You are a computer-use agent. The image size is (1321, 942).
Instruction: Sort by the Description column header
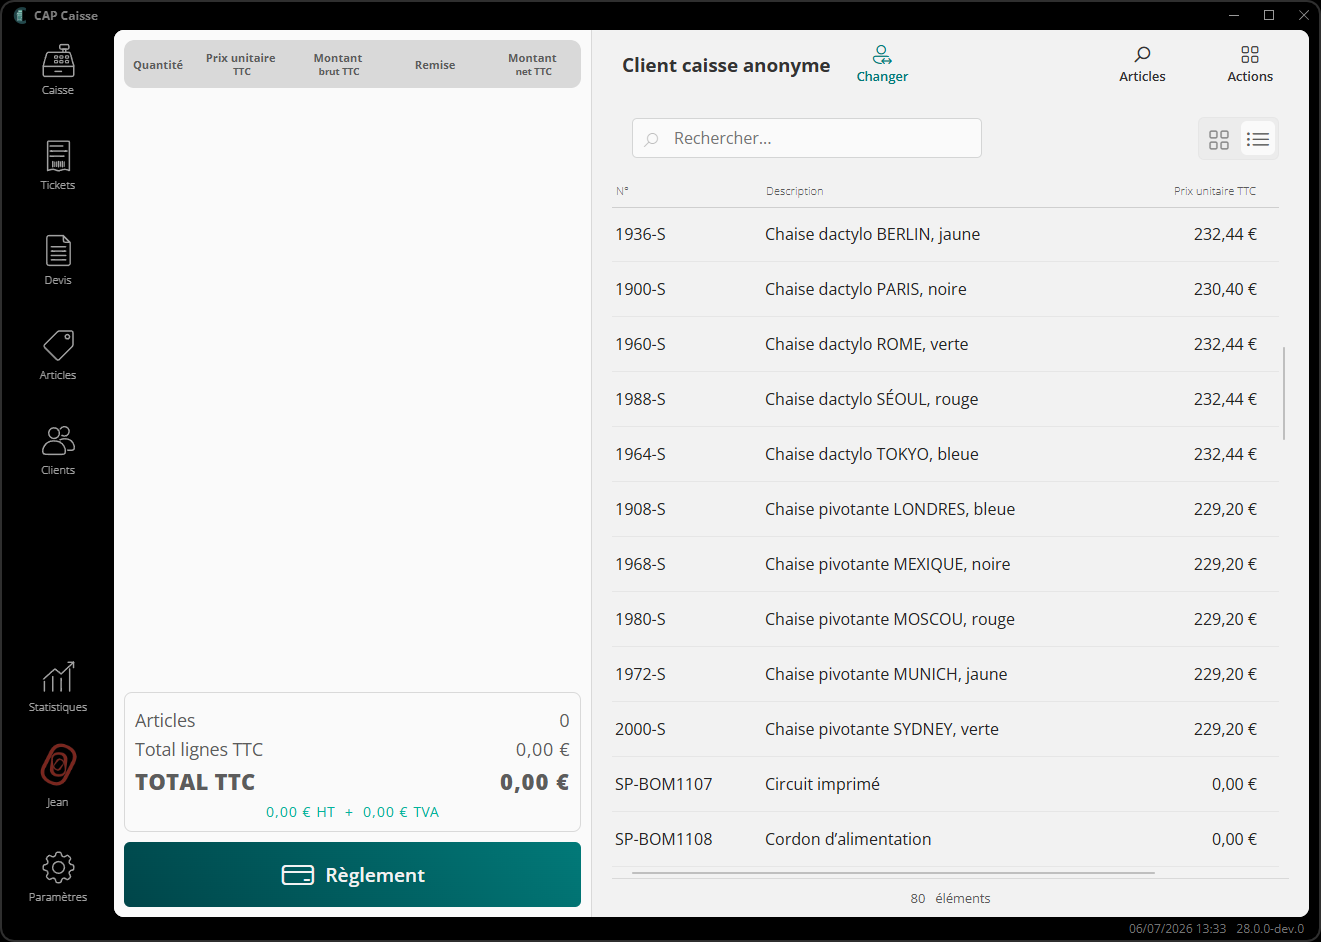(795, 191)
